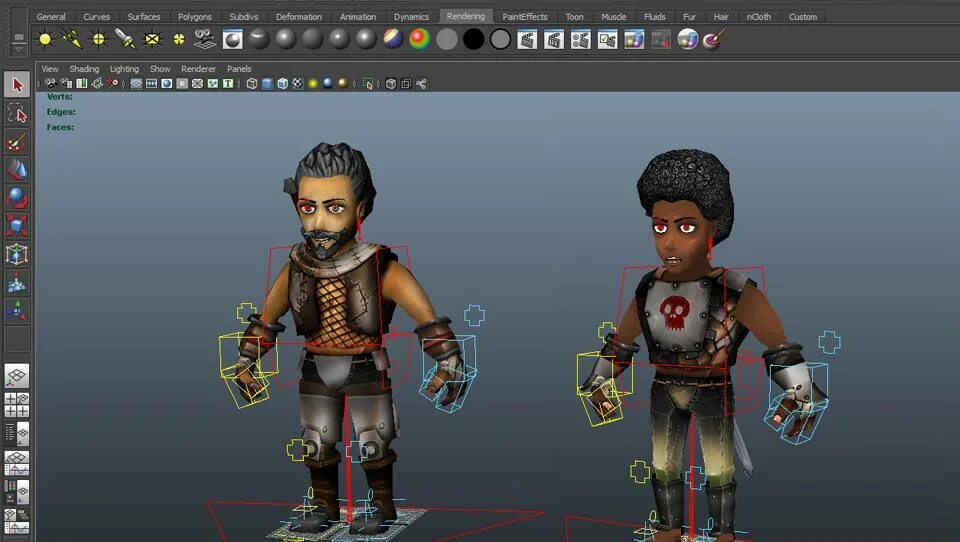Create a volume light from shelf

[179, 40]
